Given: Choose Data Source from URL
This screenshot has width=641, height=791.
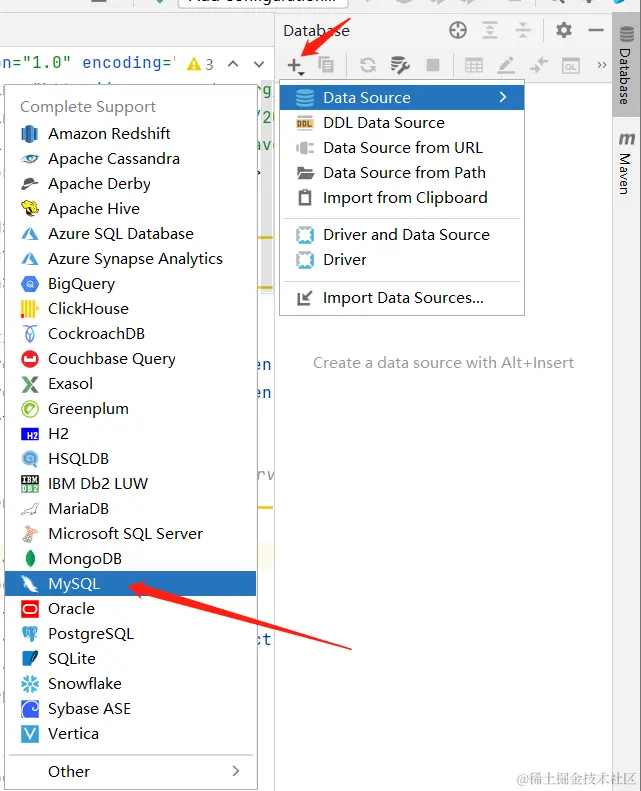Looking at the screenshot, I should 402,148.
